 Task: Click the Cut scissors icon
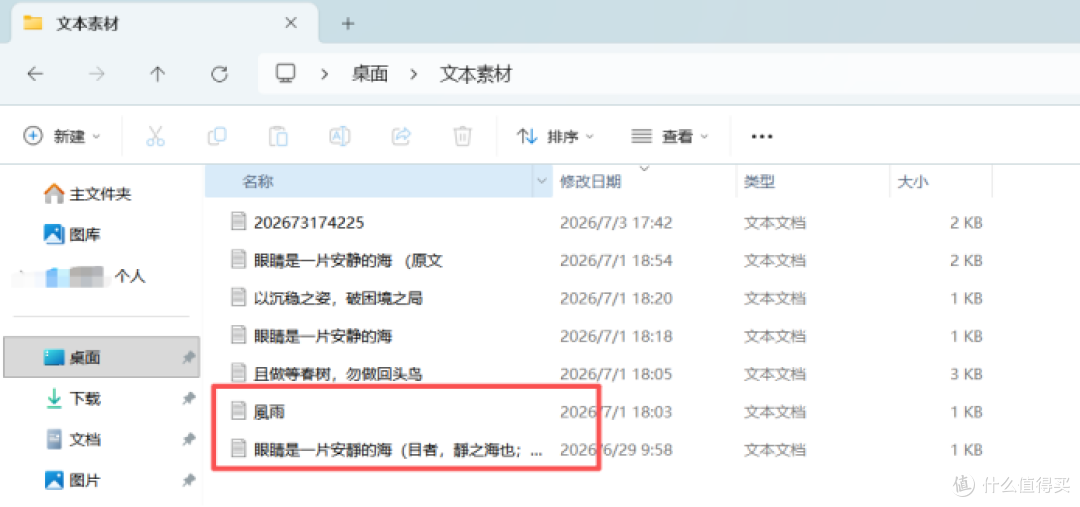(x=156, y=136)
